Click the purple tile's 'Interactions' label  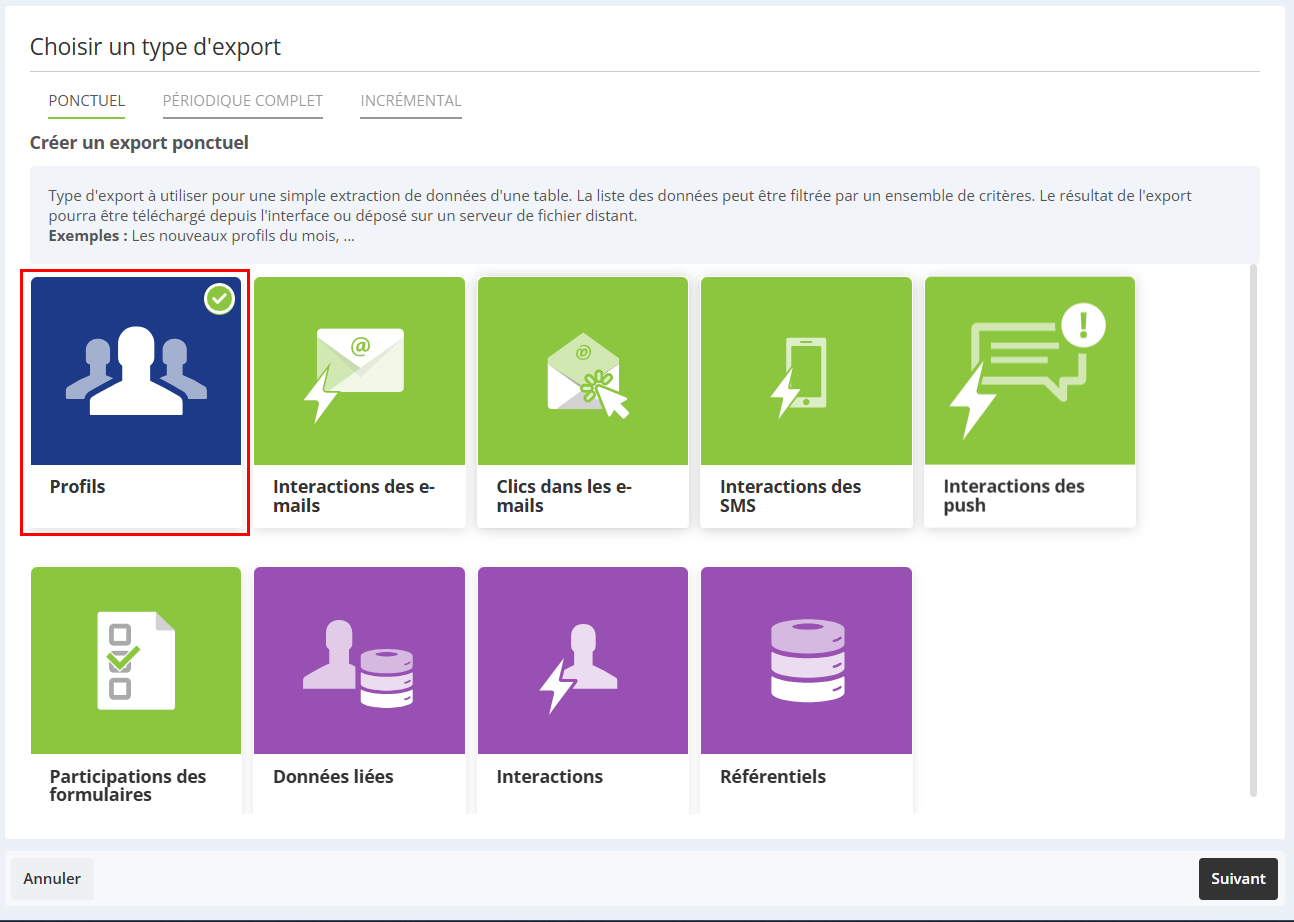point(550,777)
